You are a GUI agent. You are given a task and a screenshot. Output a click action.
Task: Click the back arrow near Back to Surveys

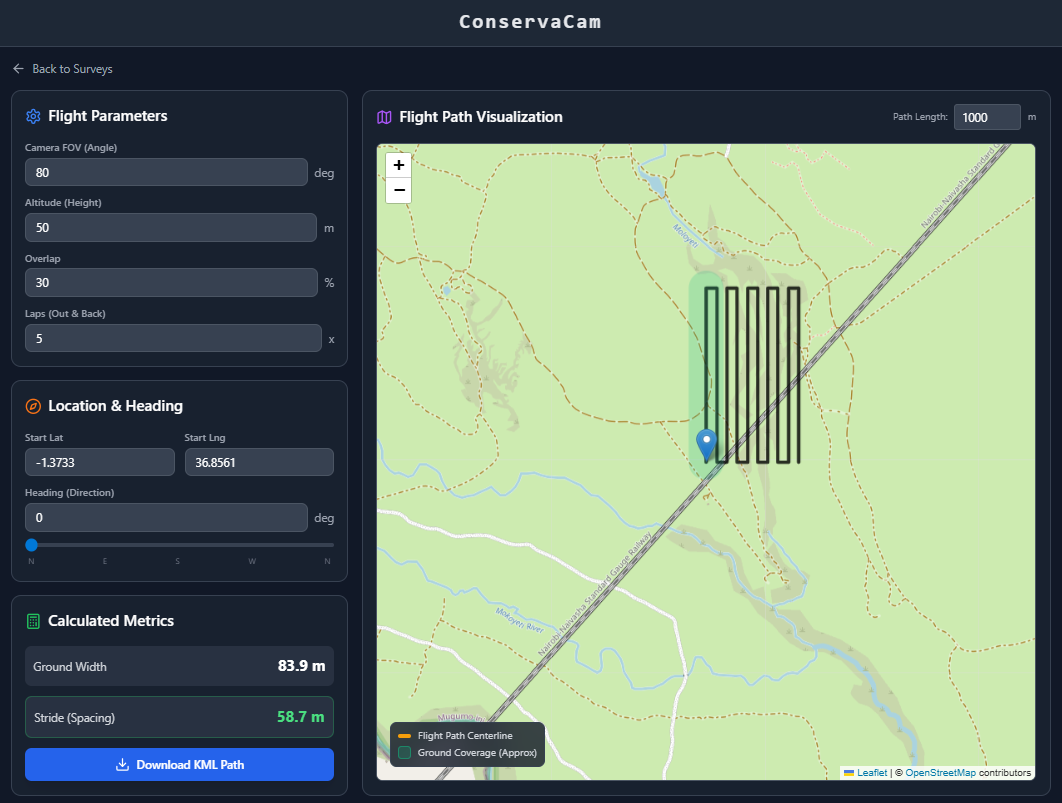tap(17, 68)
